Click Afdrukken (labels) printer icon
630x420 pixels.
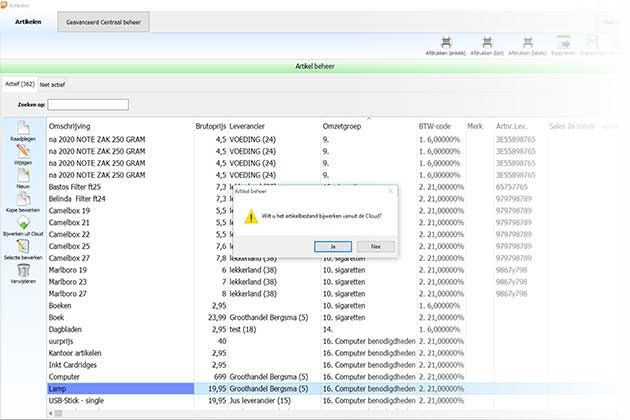[x=526, y=42]
